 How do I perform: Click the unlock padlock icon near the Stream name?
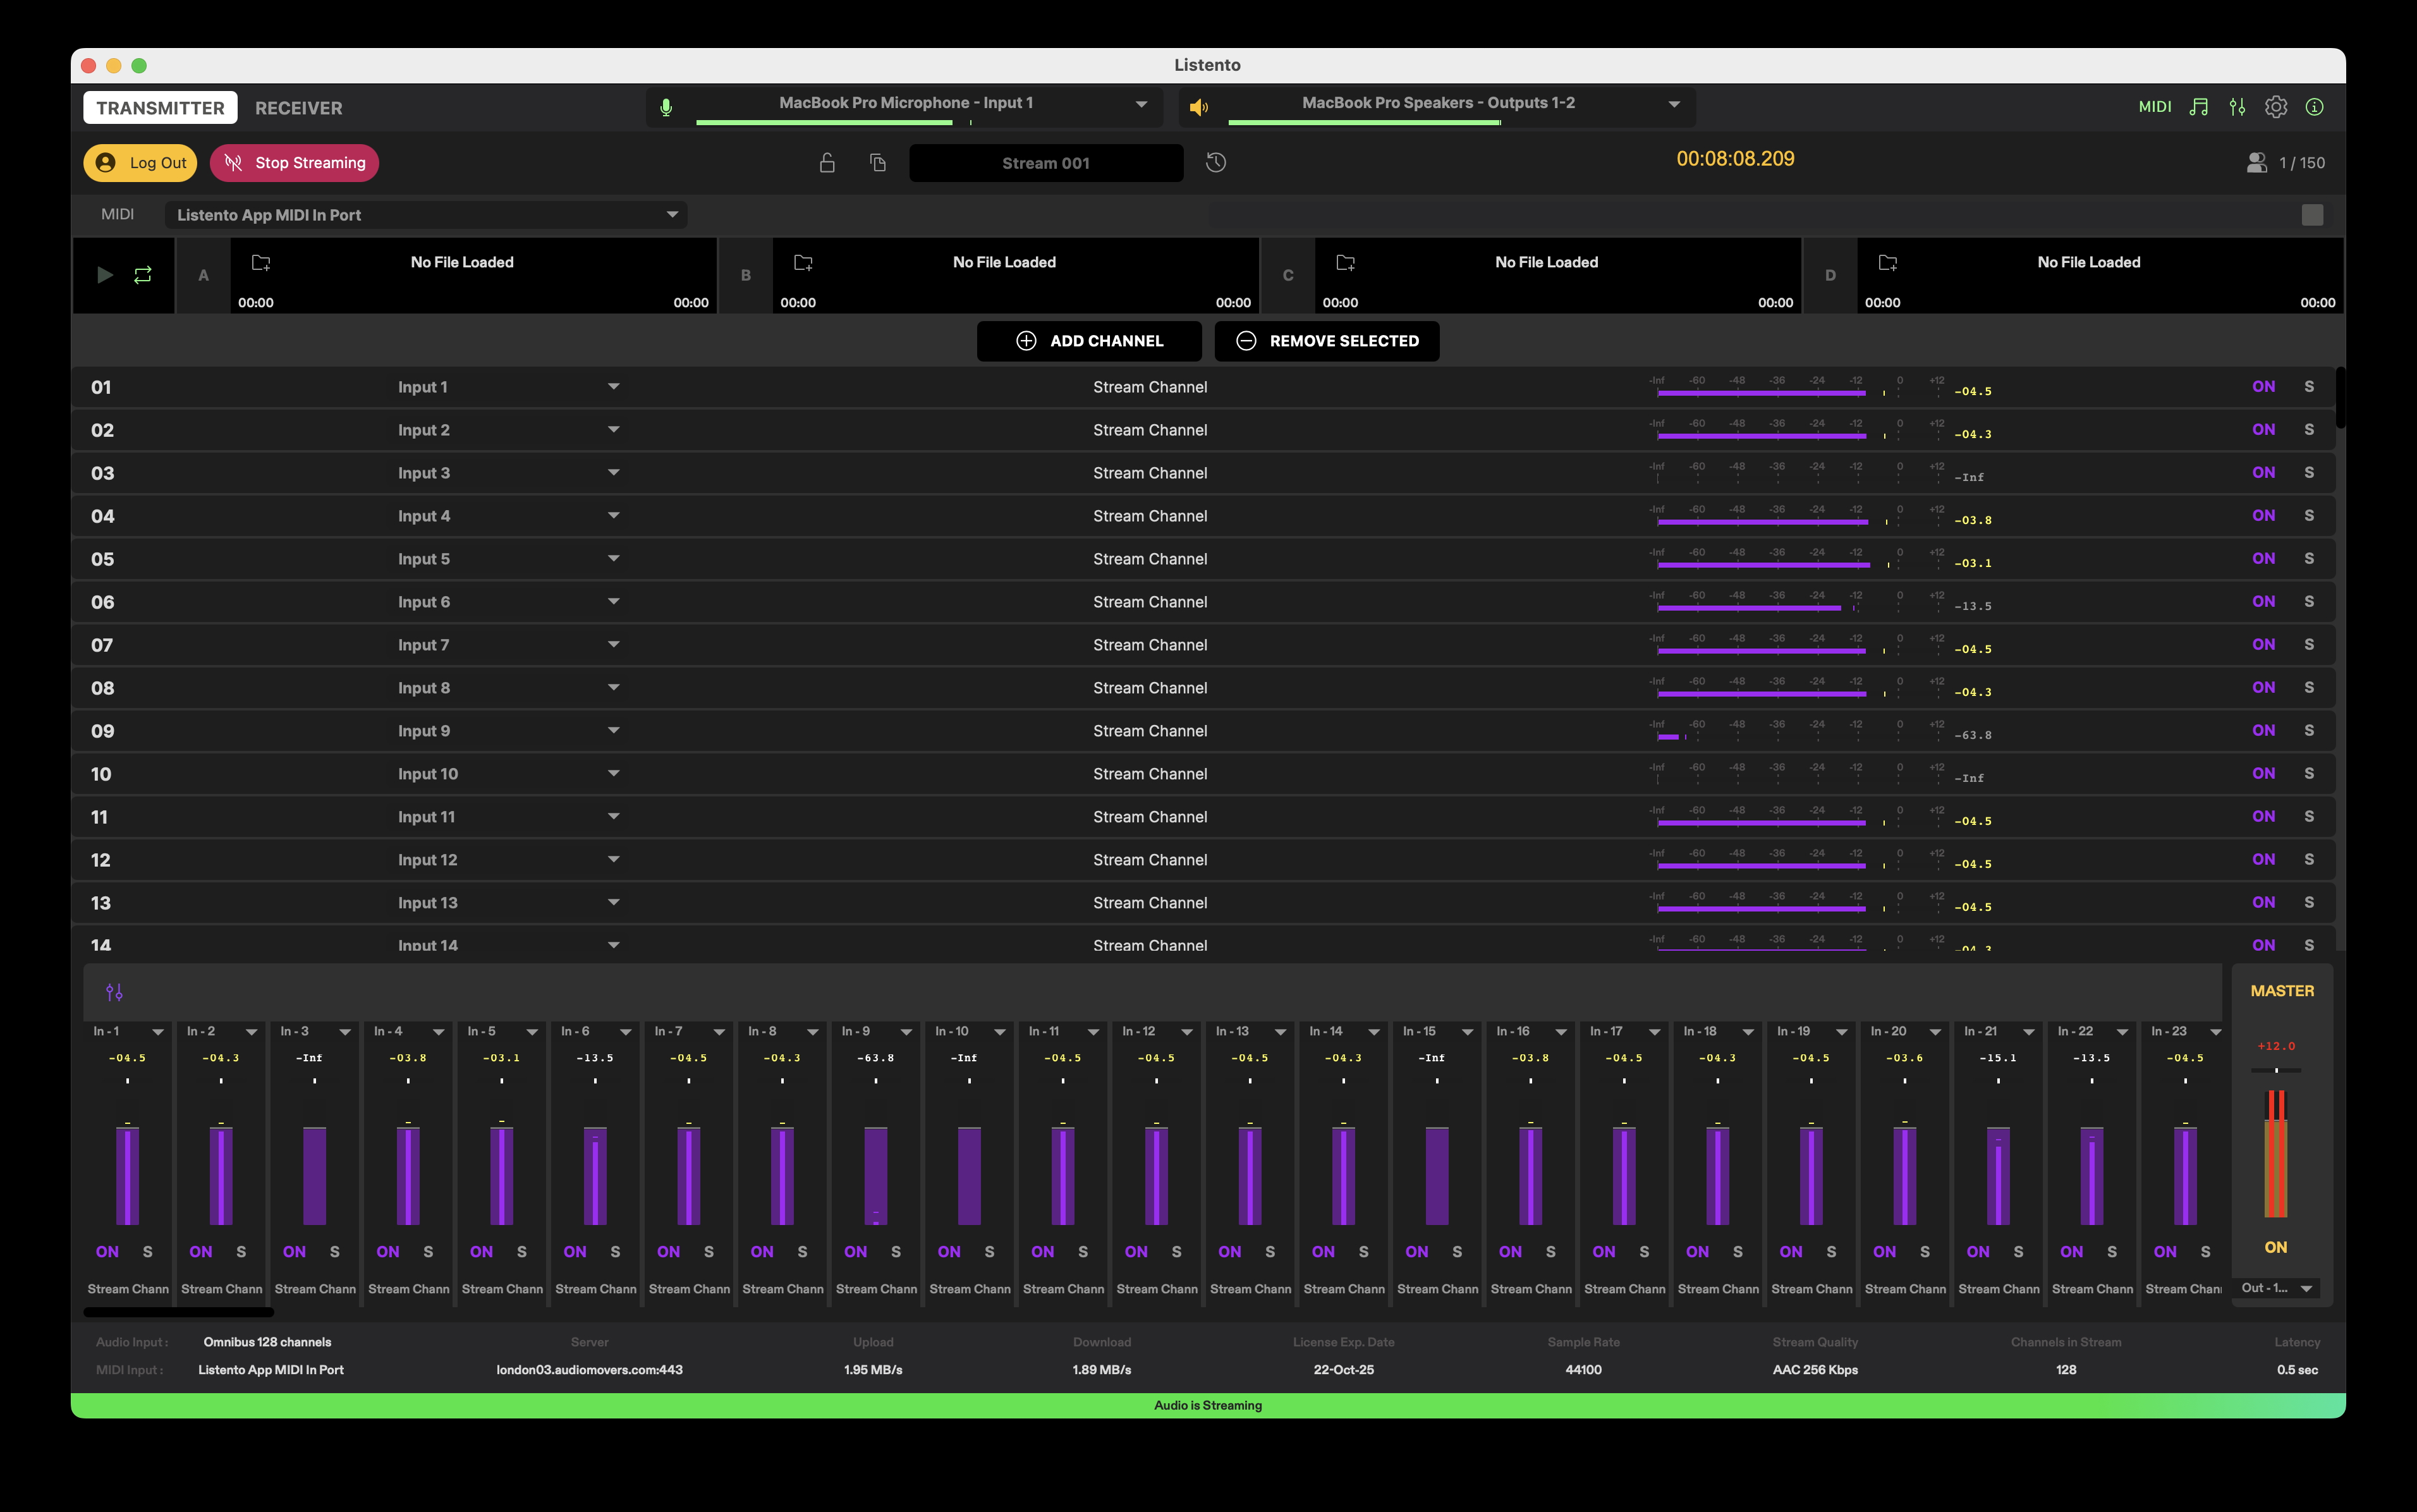pos(827,163)
